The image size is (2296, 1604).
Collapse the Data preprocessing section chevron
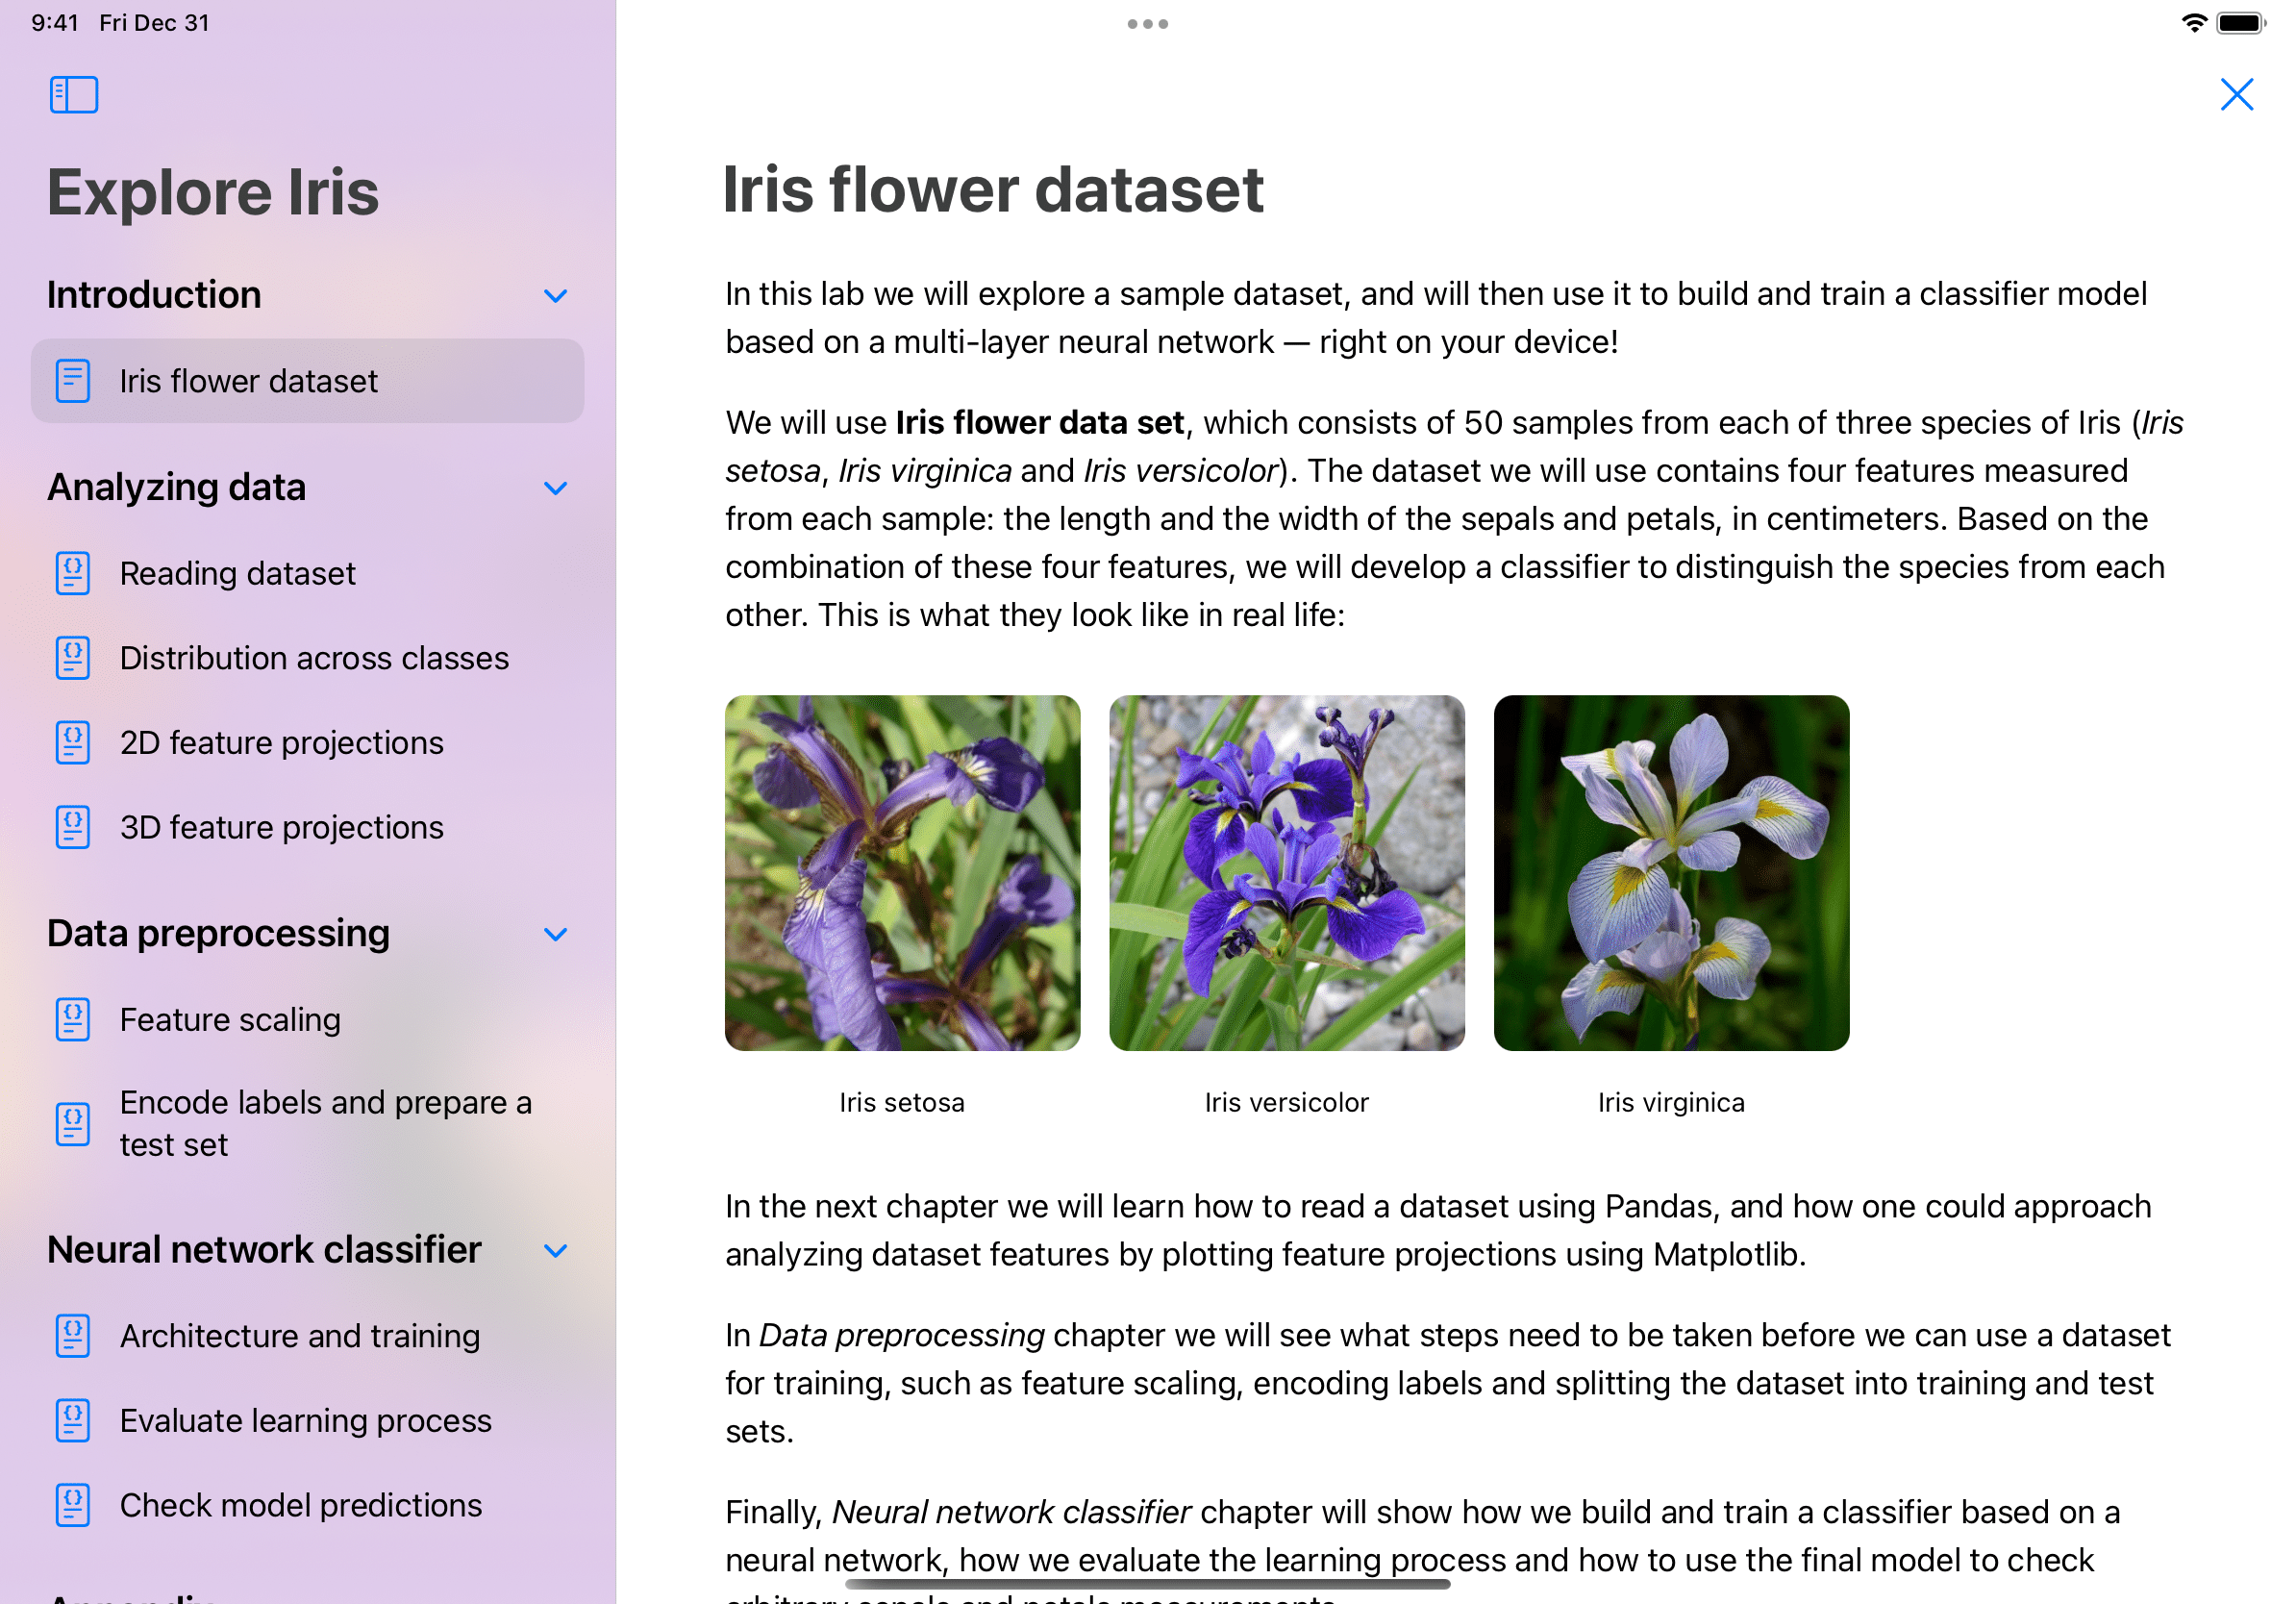coord(555,934)
